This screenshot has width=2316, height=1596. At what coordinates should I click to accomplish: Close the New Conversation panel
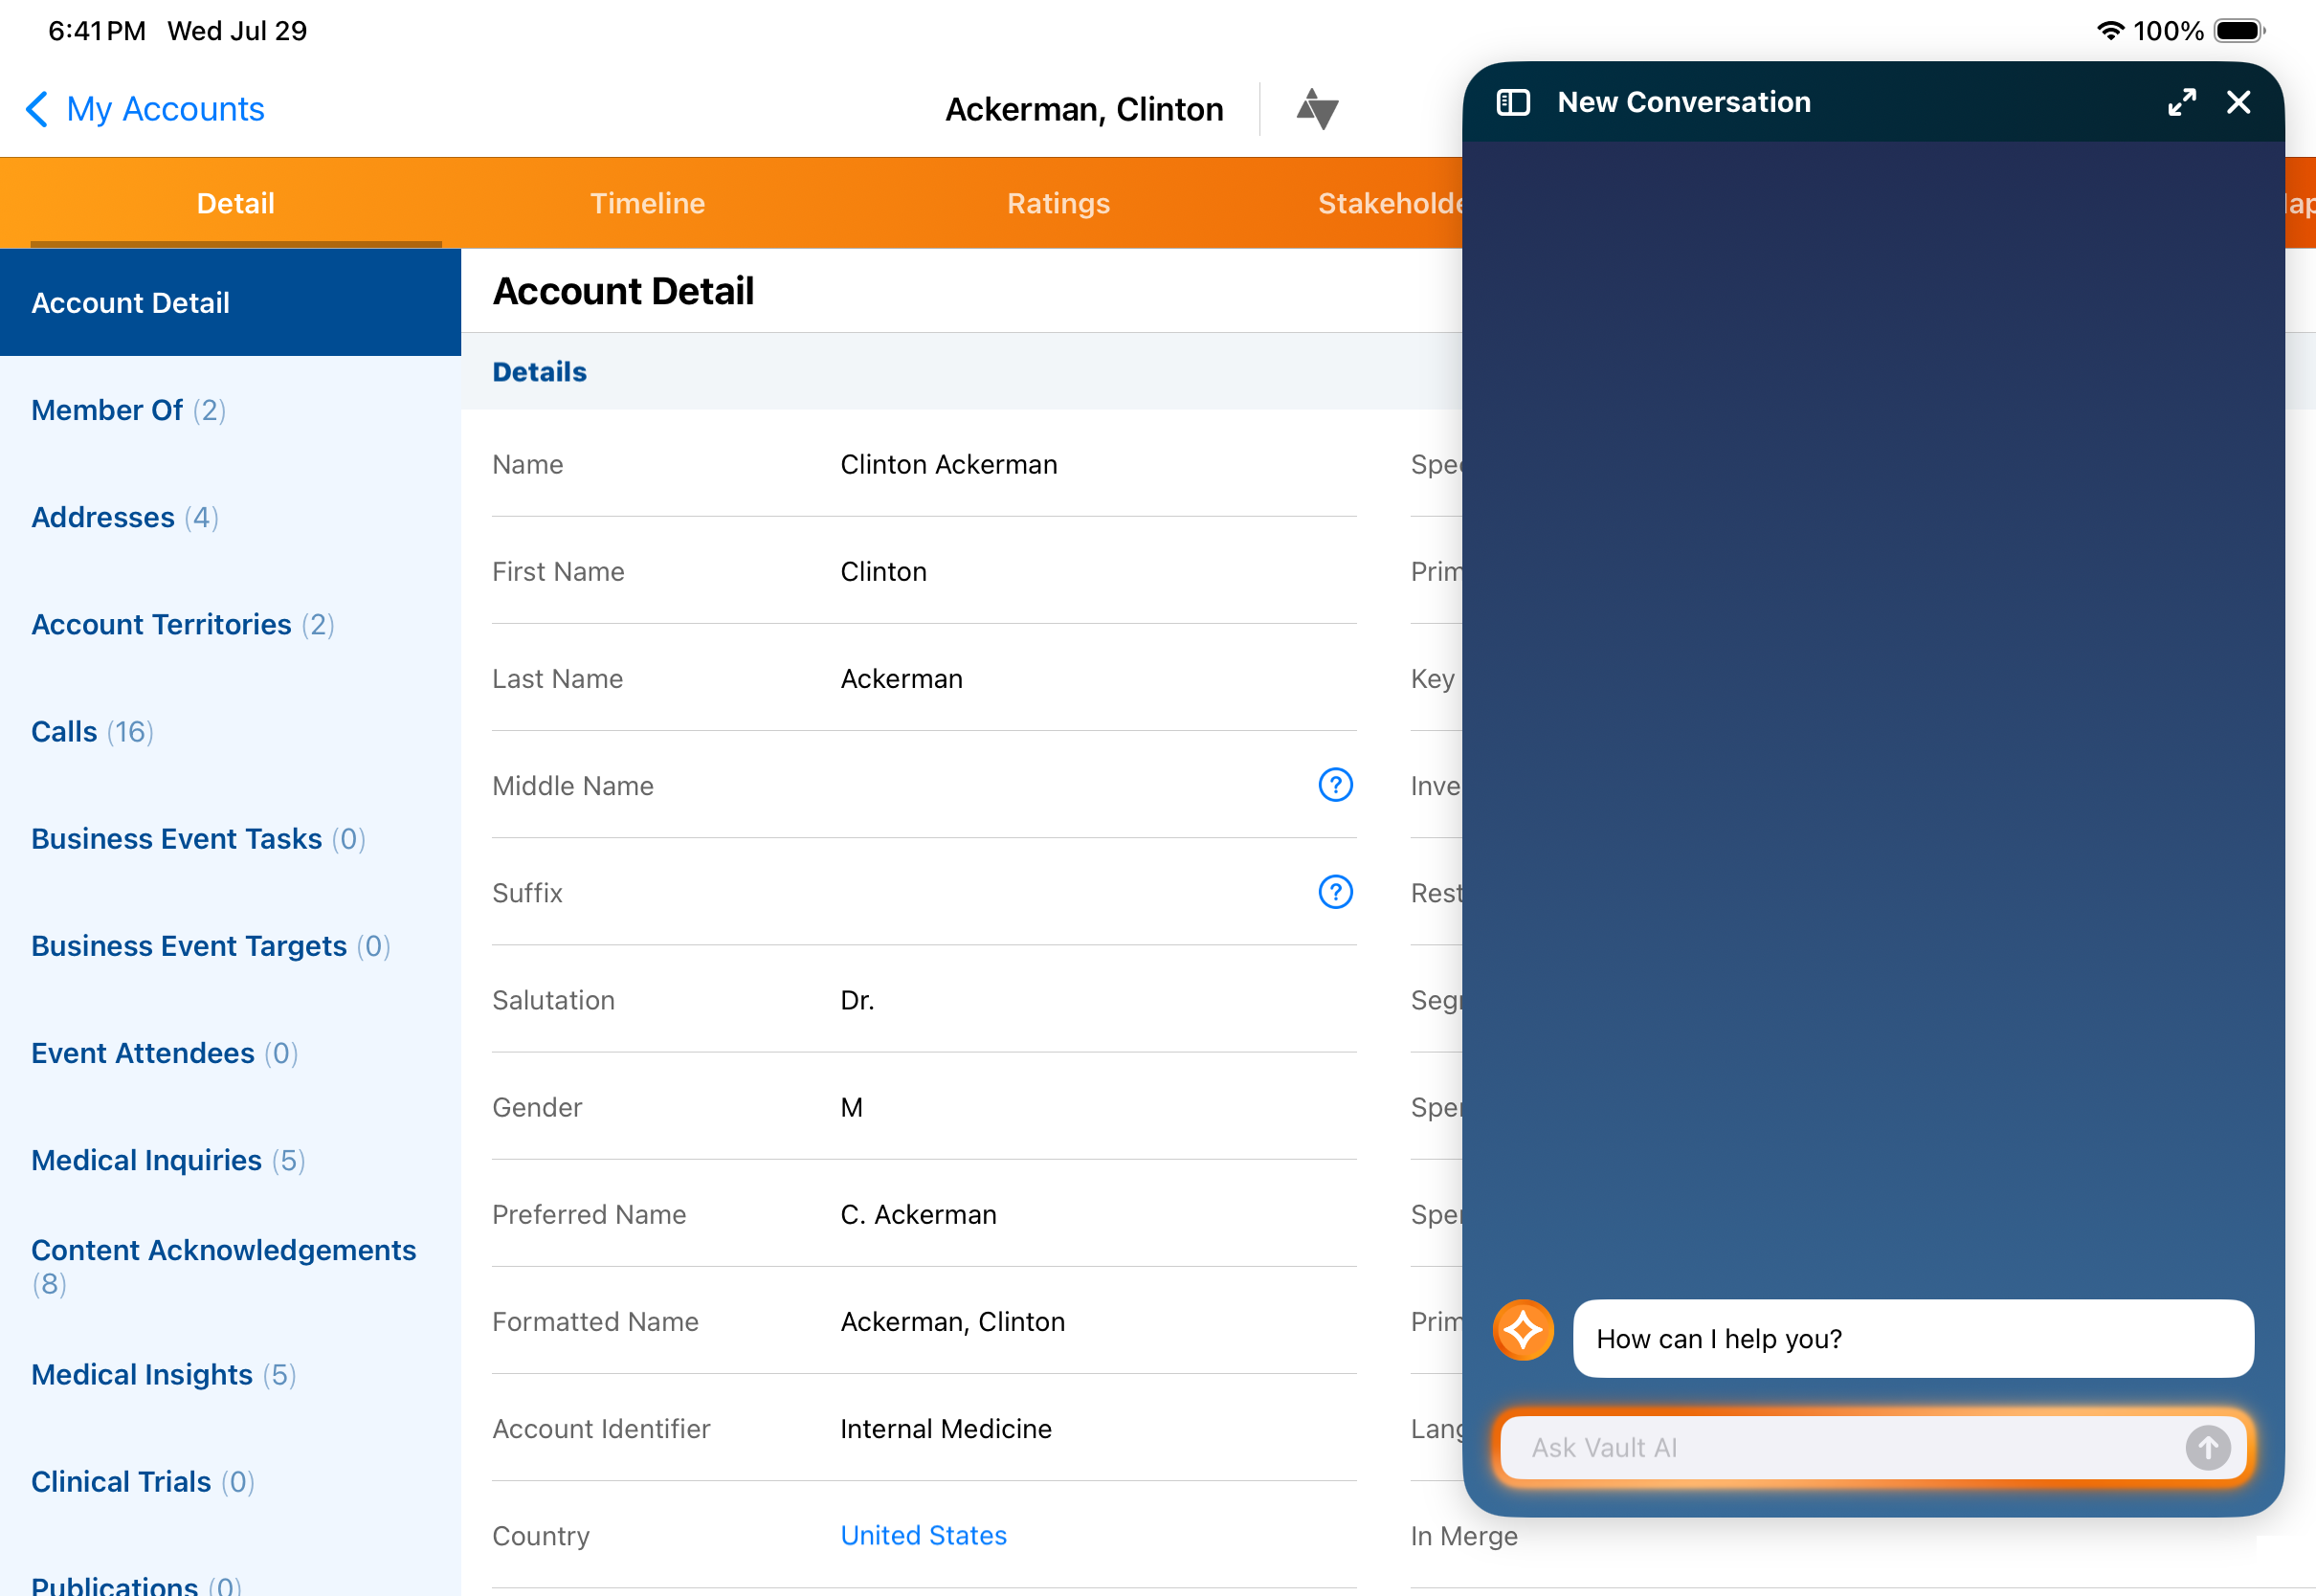click(2238, 102)
